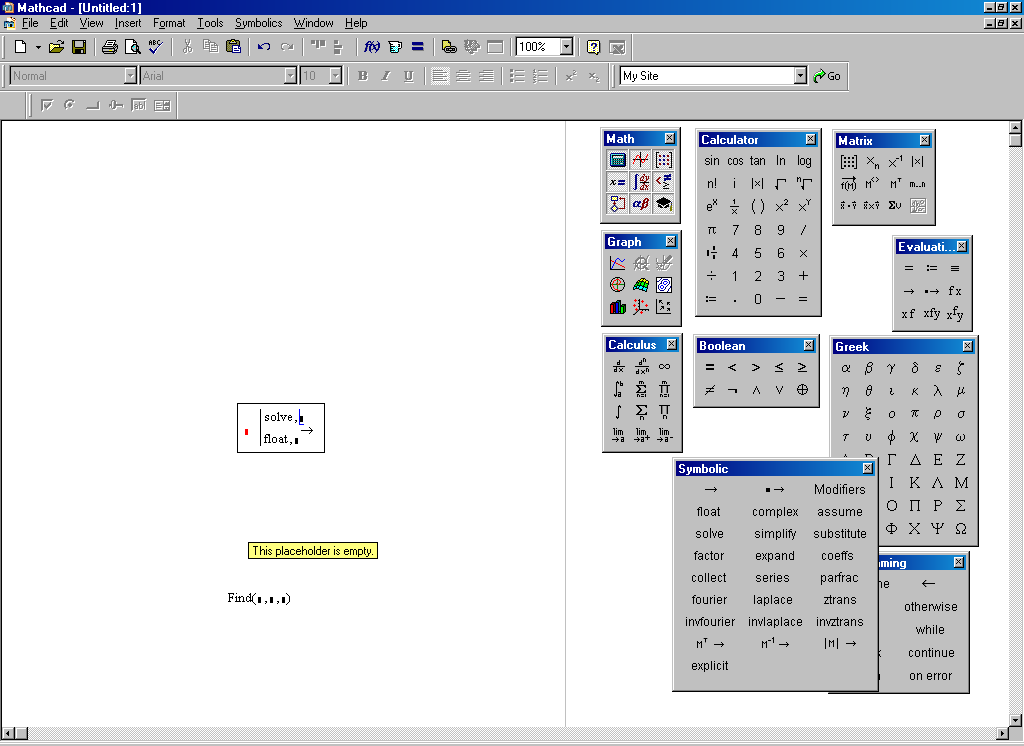Open the My Site address dropdown

click(801, 76)
